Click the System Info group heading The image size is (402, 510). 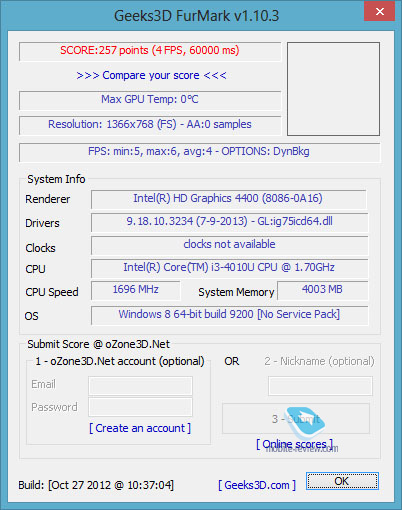click(56, 179)
